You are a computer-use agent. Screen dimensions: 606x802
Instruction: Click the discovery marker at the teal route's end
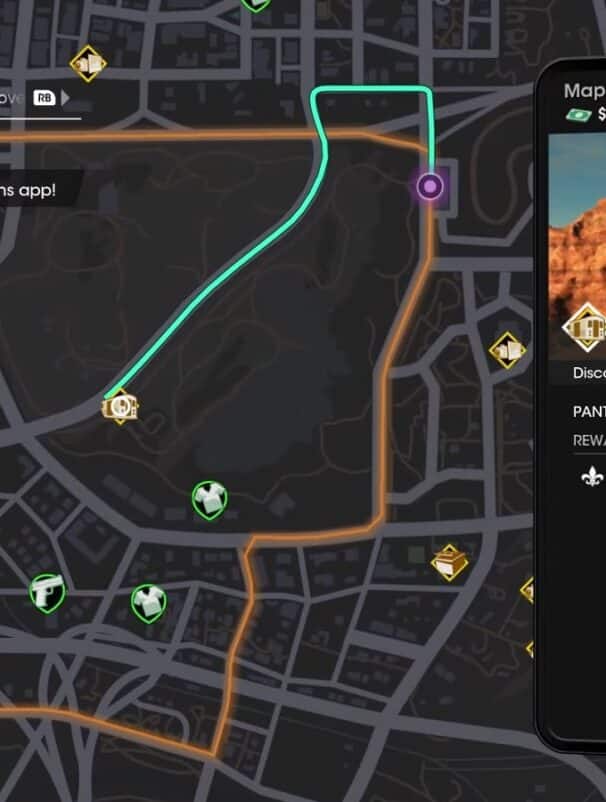point(120,407)
